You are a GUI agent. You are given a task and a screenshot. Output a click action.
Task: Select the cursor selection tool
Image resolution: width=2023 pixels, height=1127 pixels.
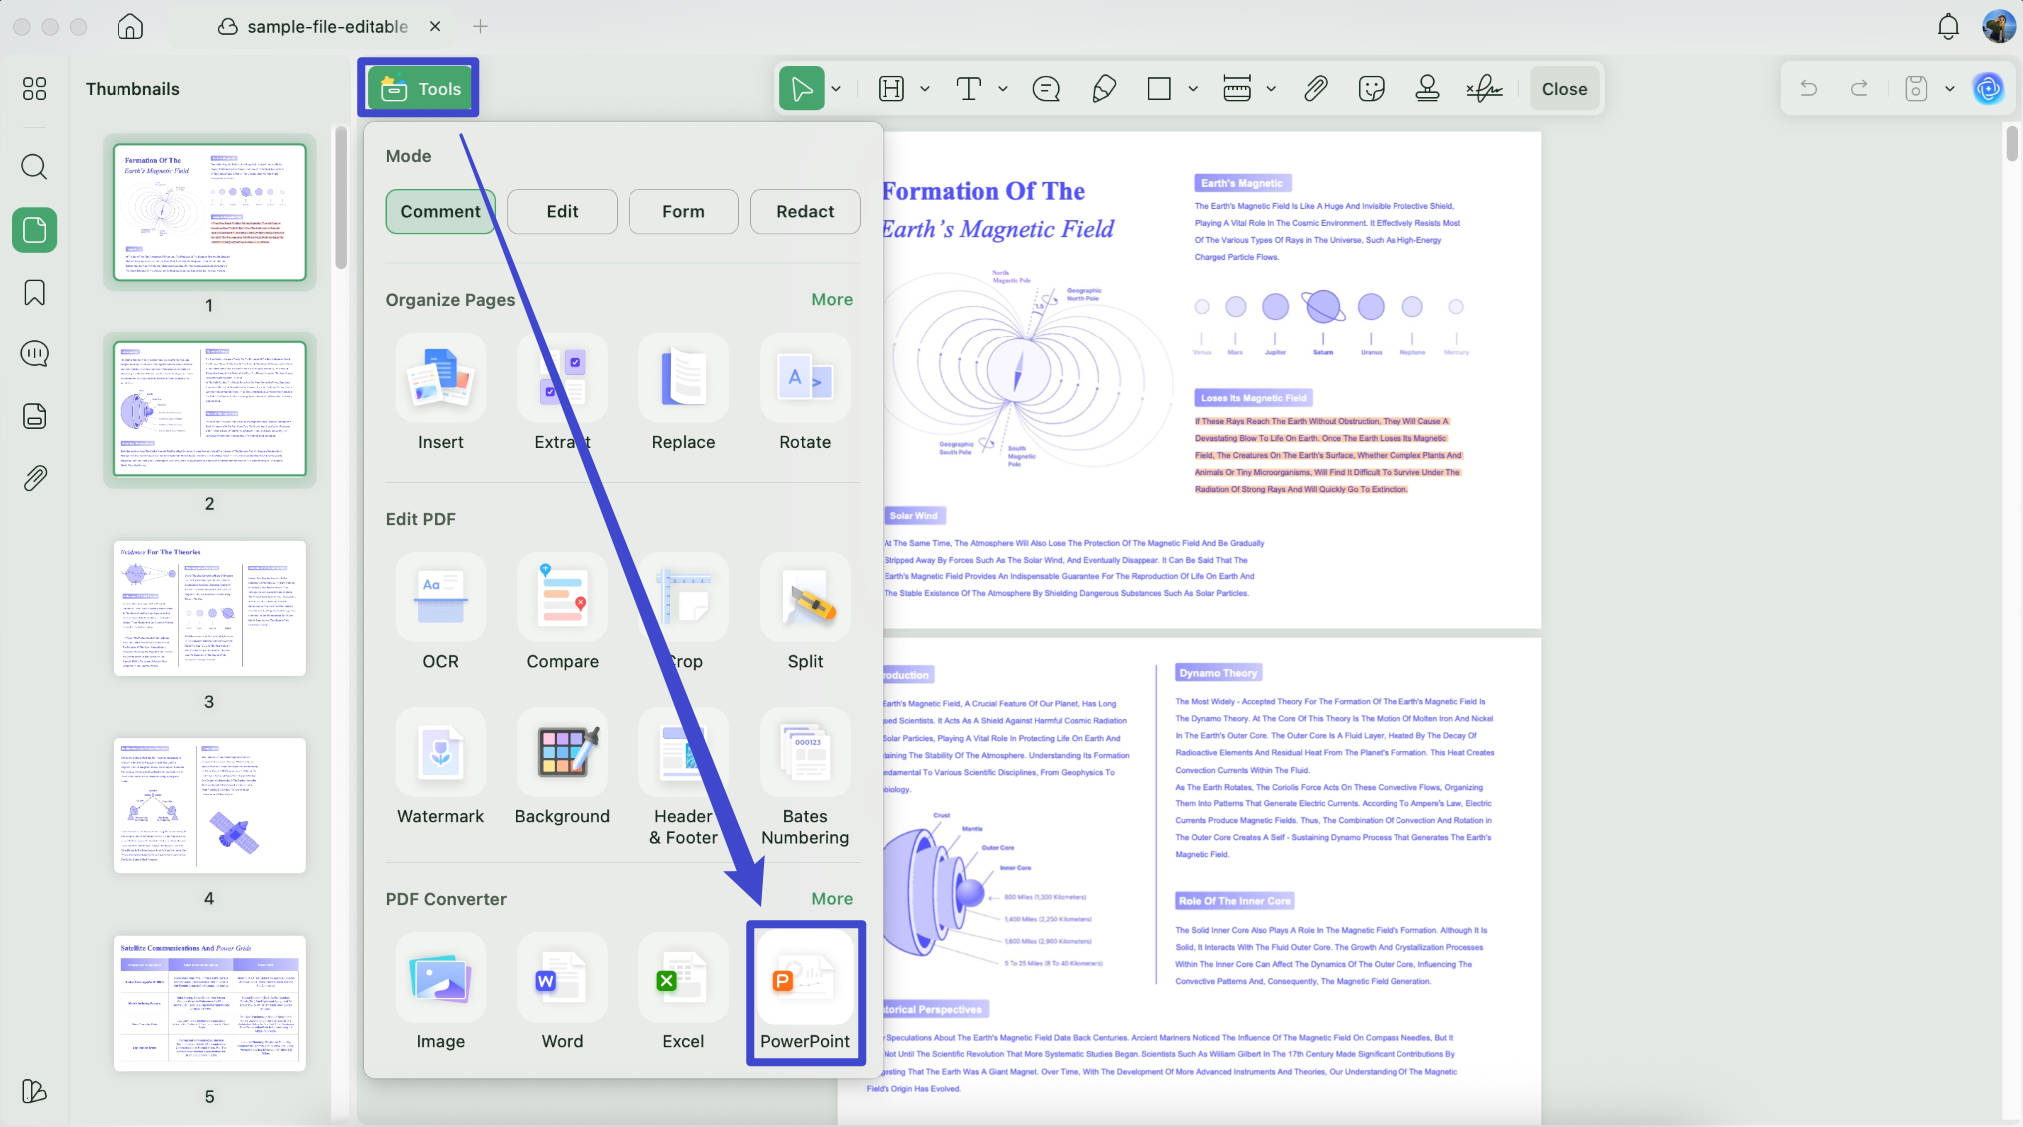tap(801, 88)
